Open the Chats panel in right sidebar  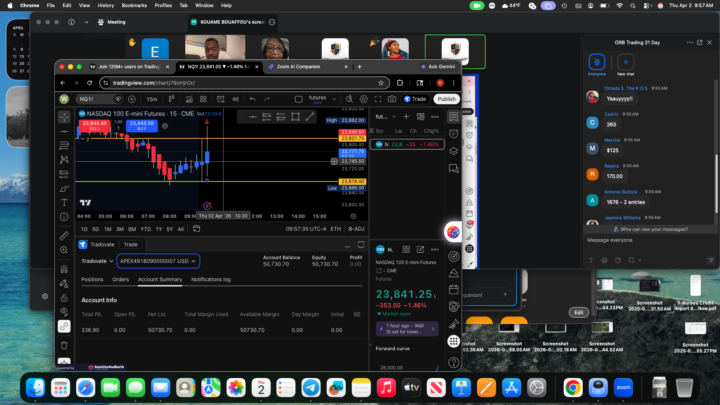pyautogui.click(x=454, y=169)
